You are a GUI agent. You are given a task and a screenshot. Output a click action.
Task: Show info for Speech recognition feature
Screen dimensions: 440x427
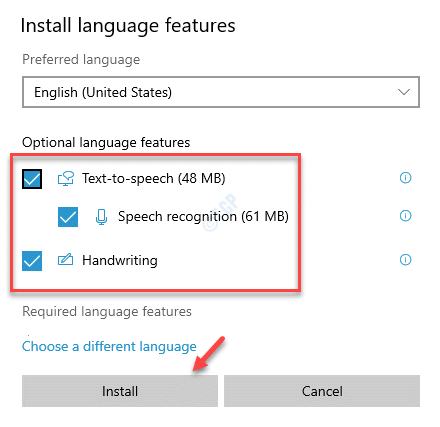[x=405, y=216]
